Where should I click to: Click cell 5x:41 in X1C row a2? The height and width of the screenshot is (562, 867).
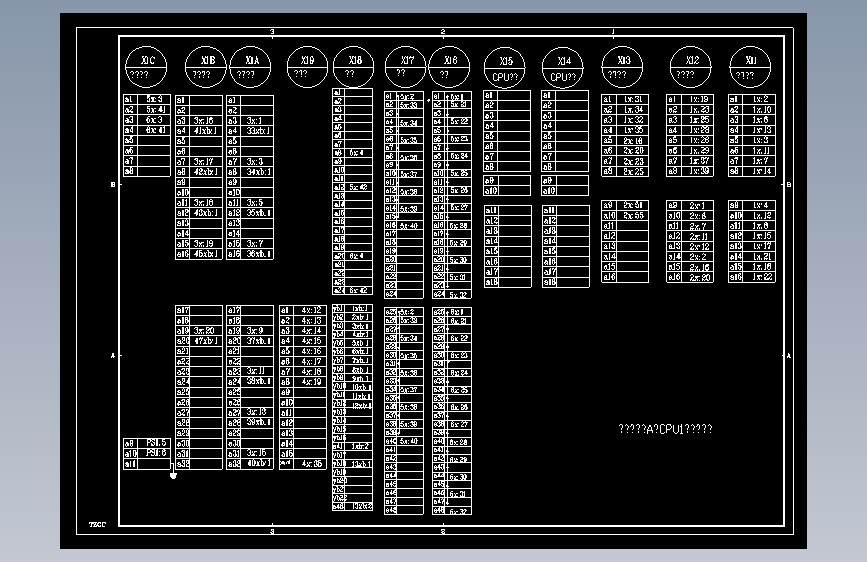click(x=153, y=110)
